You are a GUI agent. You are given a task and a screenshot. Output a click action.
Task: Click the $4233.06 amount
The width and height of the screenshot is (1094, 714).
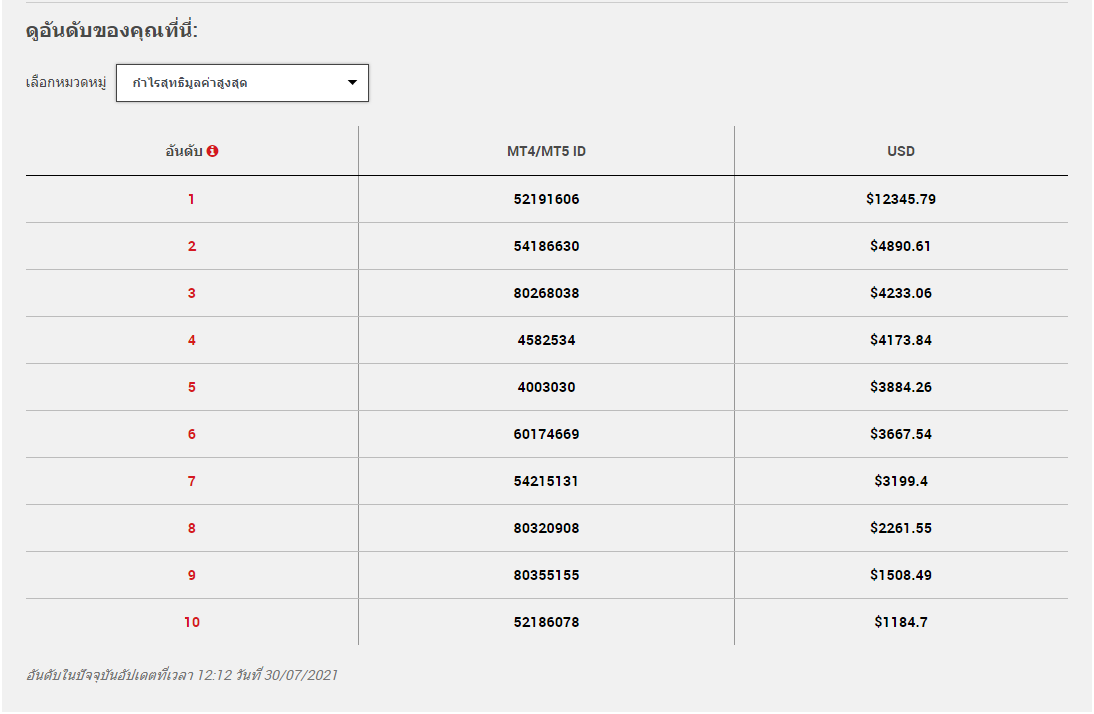click(901, 293)
